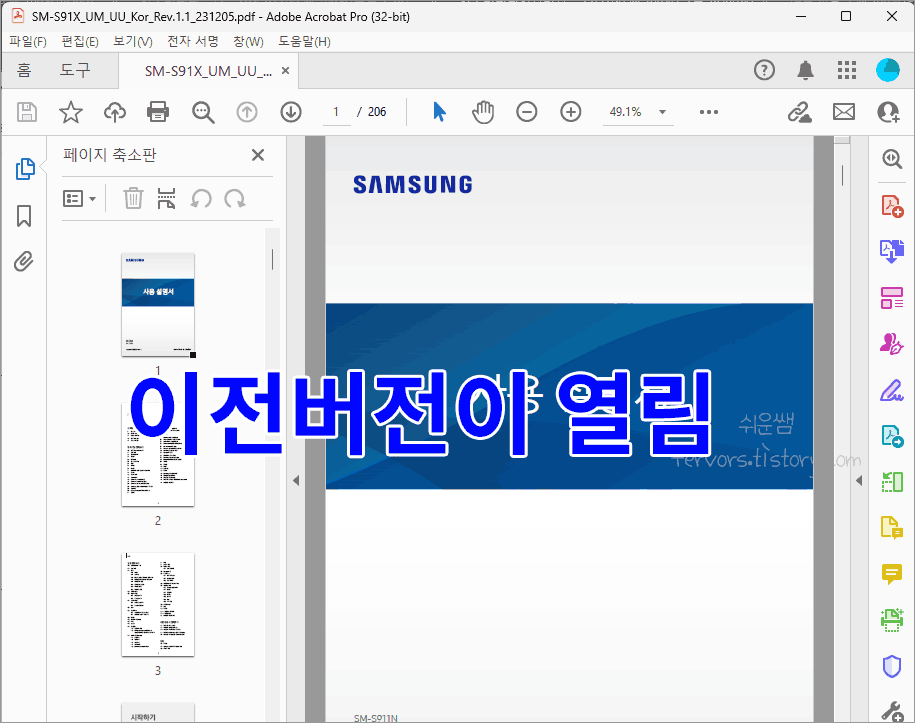Open the thumbnail panel options dropdown
Viewport: 915px width, 723px height.
click(x=79, y=198)
